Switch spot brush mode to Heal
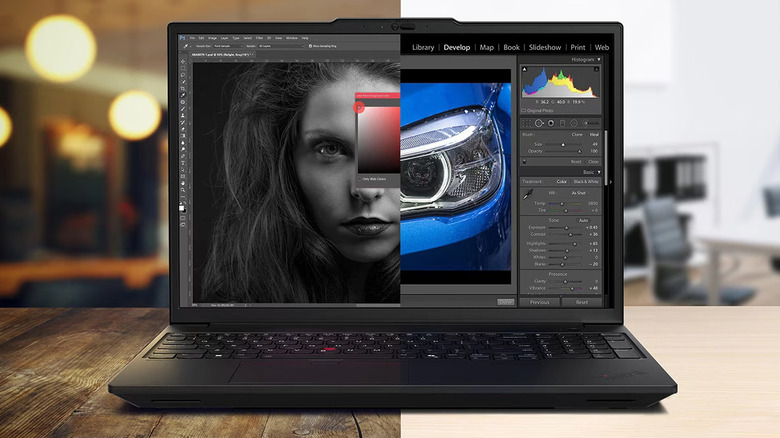This screenshot has width=780, height=438. click(594, 134)
